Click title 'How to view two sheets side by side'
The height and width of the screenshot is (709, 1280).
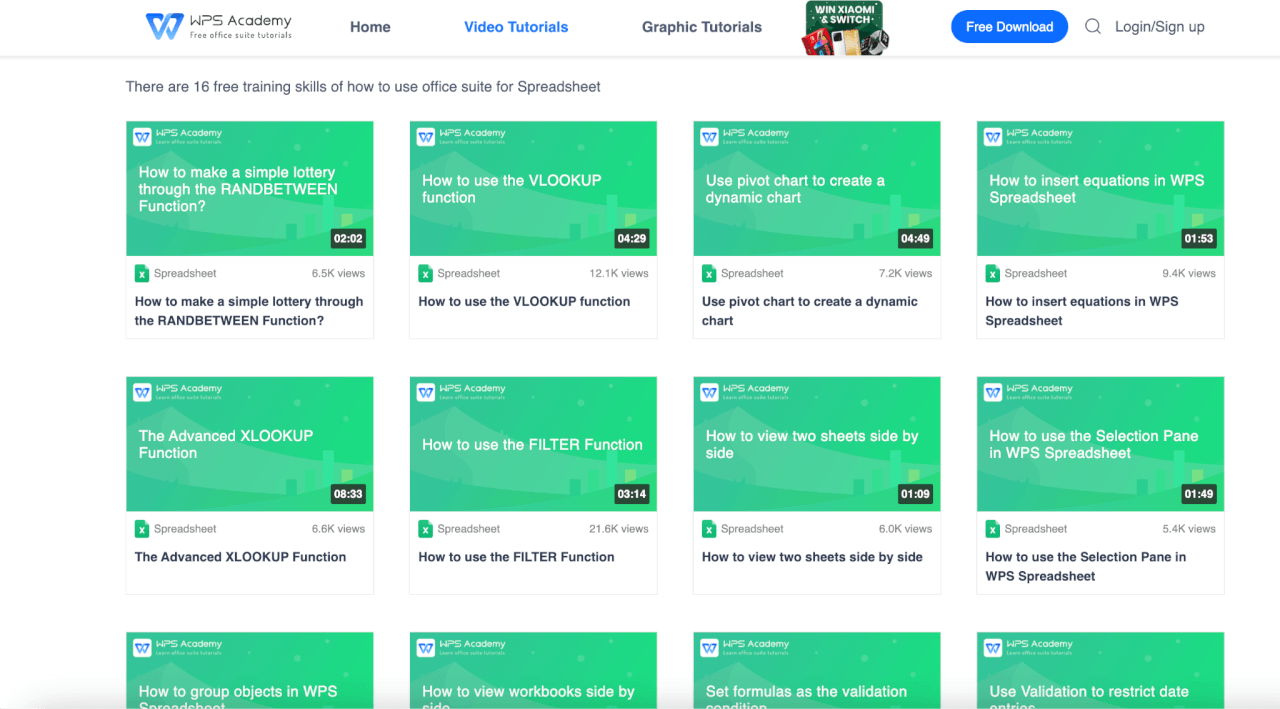click(812, 557)
